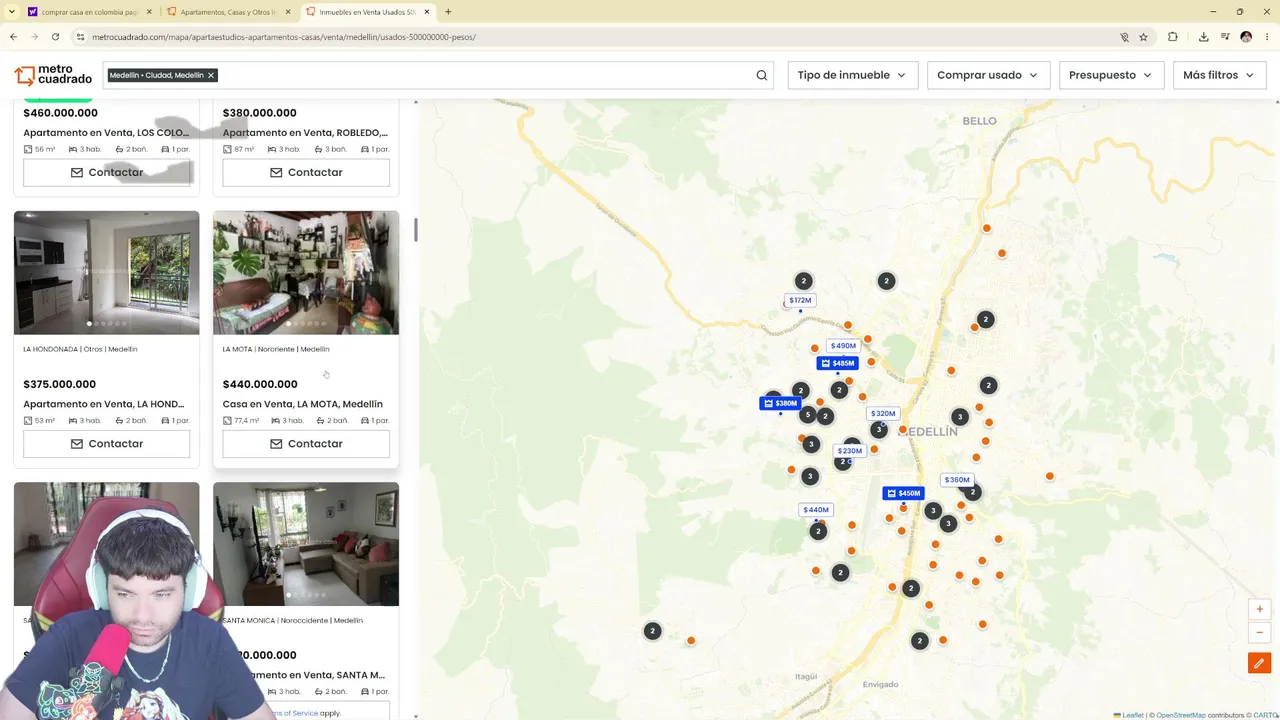Screen dimensions: 1280x720
Task: Open the Santa Monica apartment photo
Action: pos(306,544)
